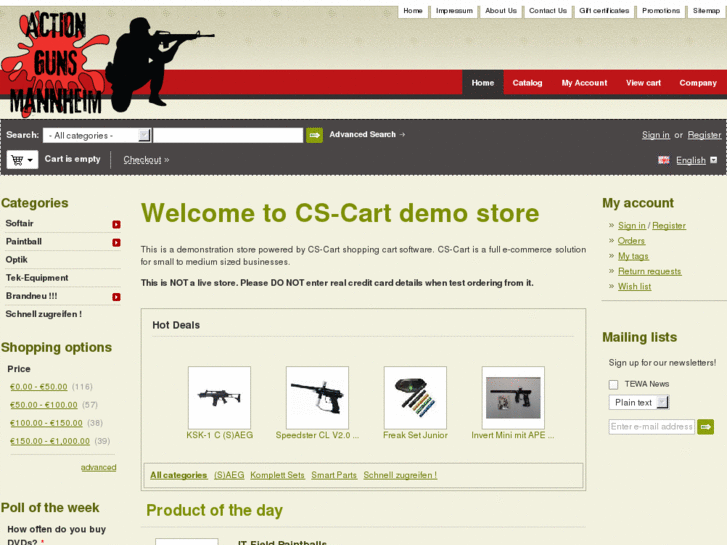Open the All categories search dropdown

click(x=97, y=135)
